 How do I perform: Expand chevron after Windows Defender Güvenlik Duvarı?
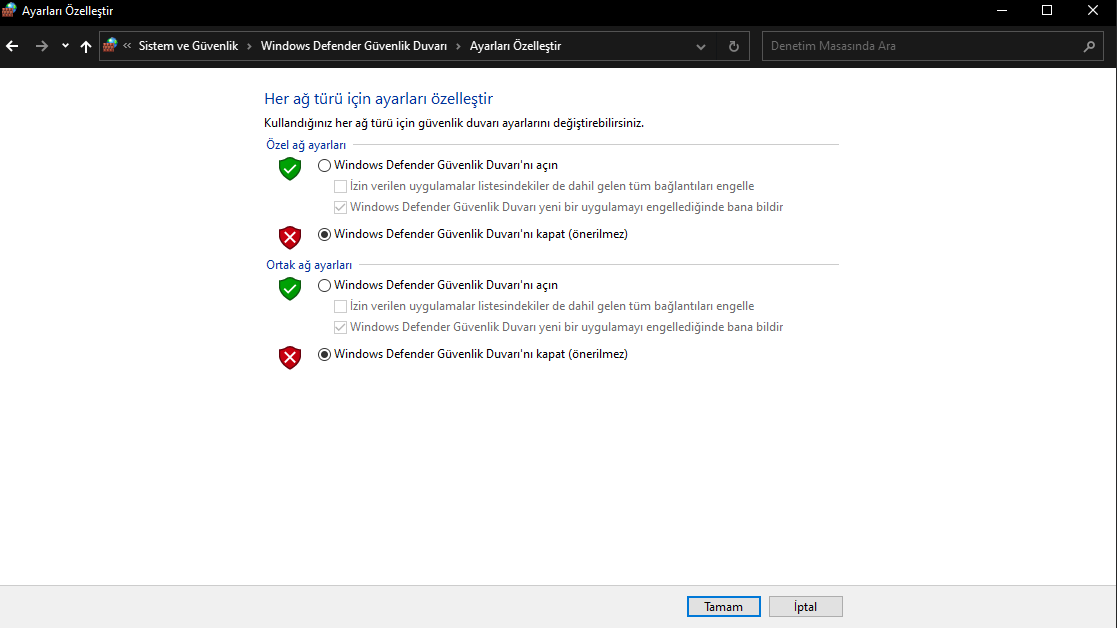[x=458, y=46]
